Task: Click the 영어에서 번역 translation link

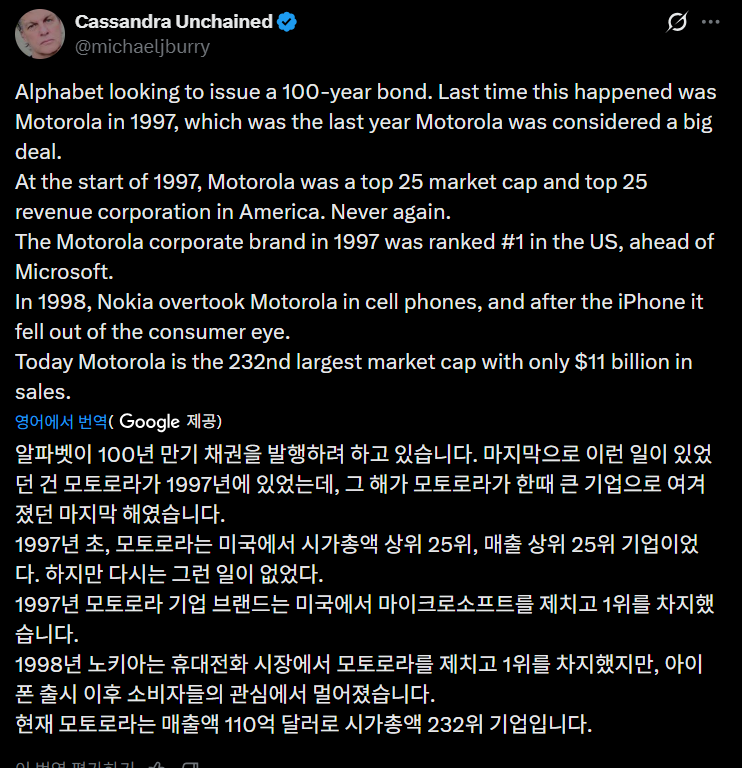Action: 61,421
